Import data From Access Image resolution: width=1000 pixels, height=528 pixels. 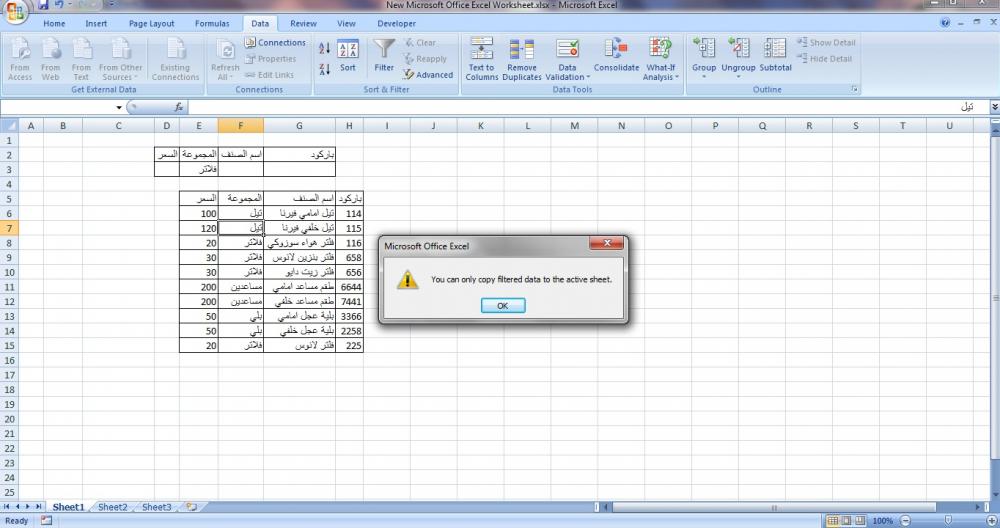pos(20,59)
